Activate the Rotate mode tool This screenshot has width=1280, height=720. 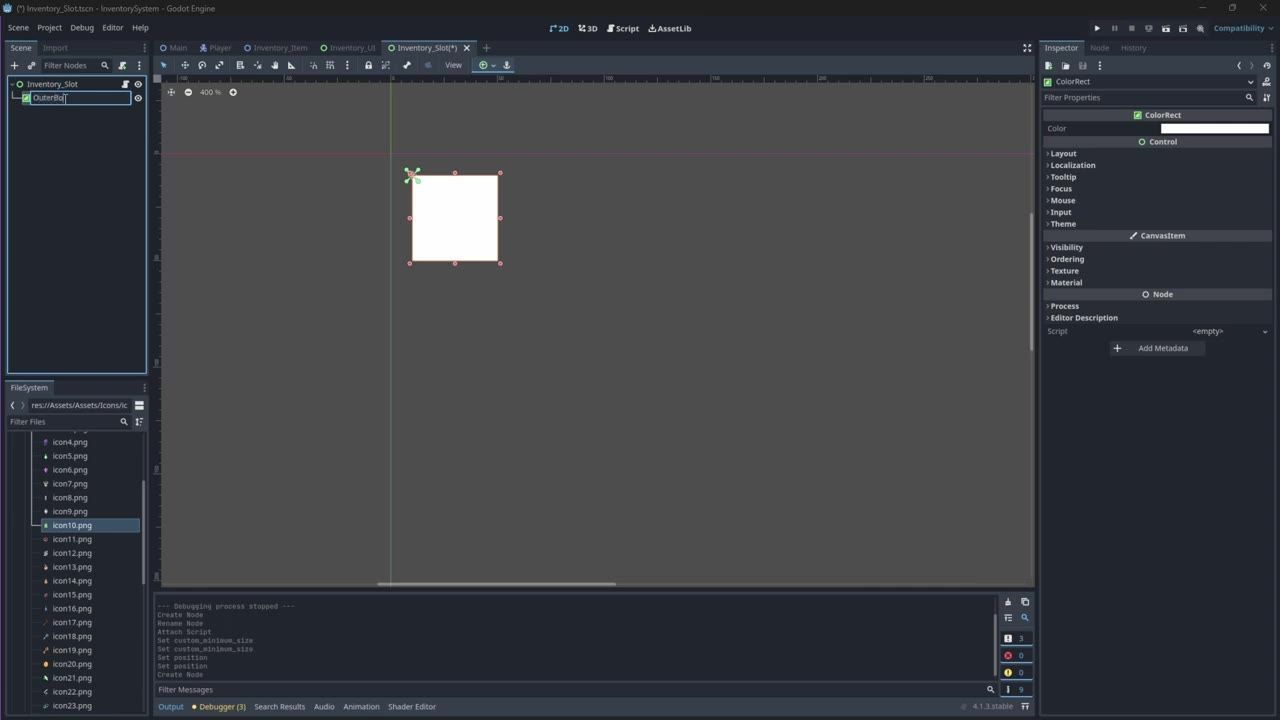(x=202, y=65)
